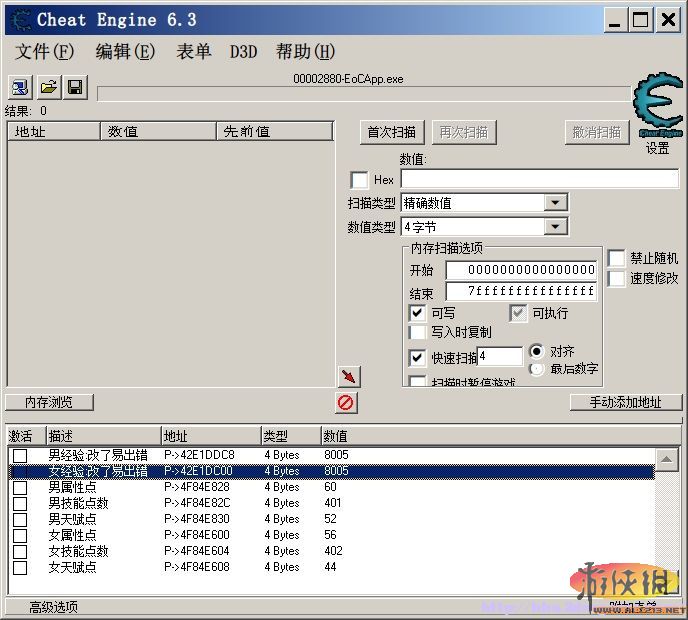The width and height of the screenshot is (688, 620).
Task: Activate the 男天赋点 entry checkbox
Action: click(20, 520)
